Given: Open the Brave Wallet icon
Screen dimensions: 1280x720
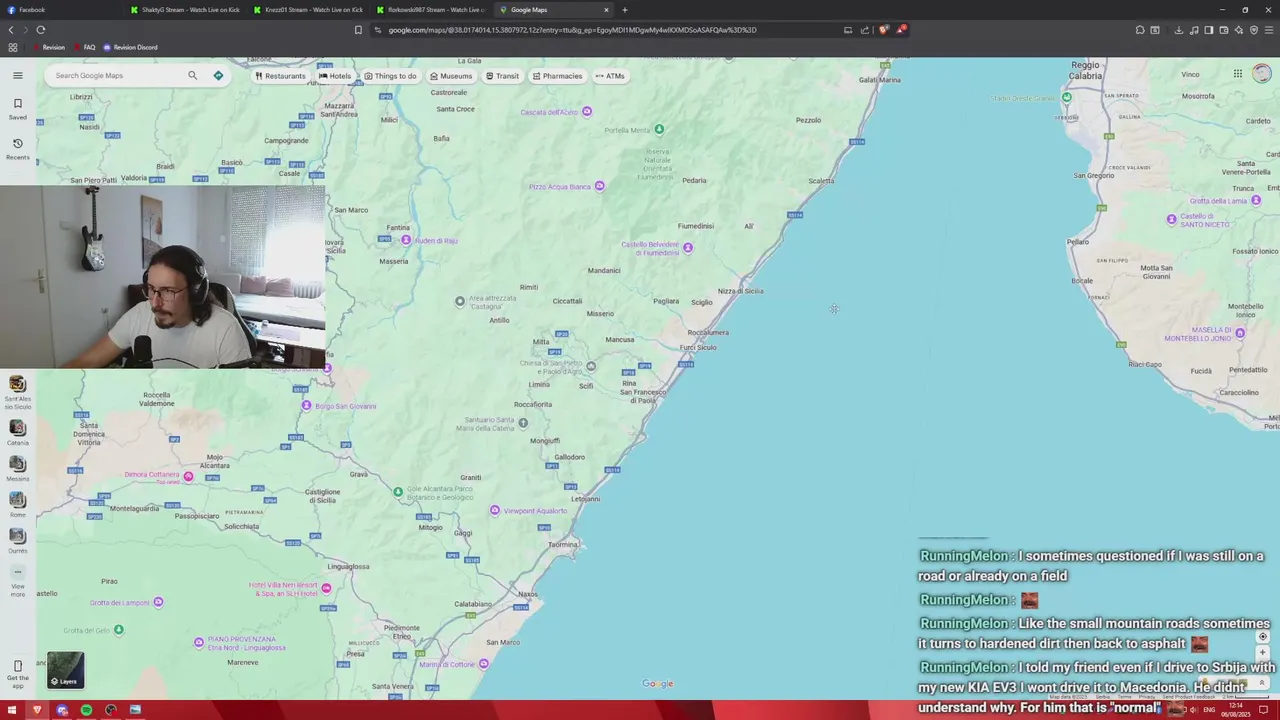Looking at the screenshot, I should pos(1224,30).
